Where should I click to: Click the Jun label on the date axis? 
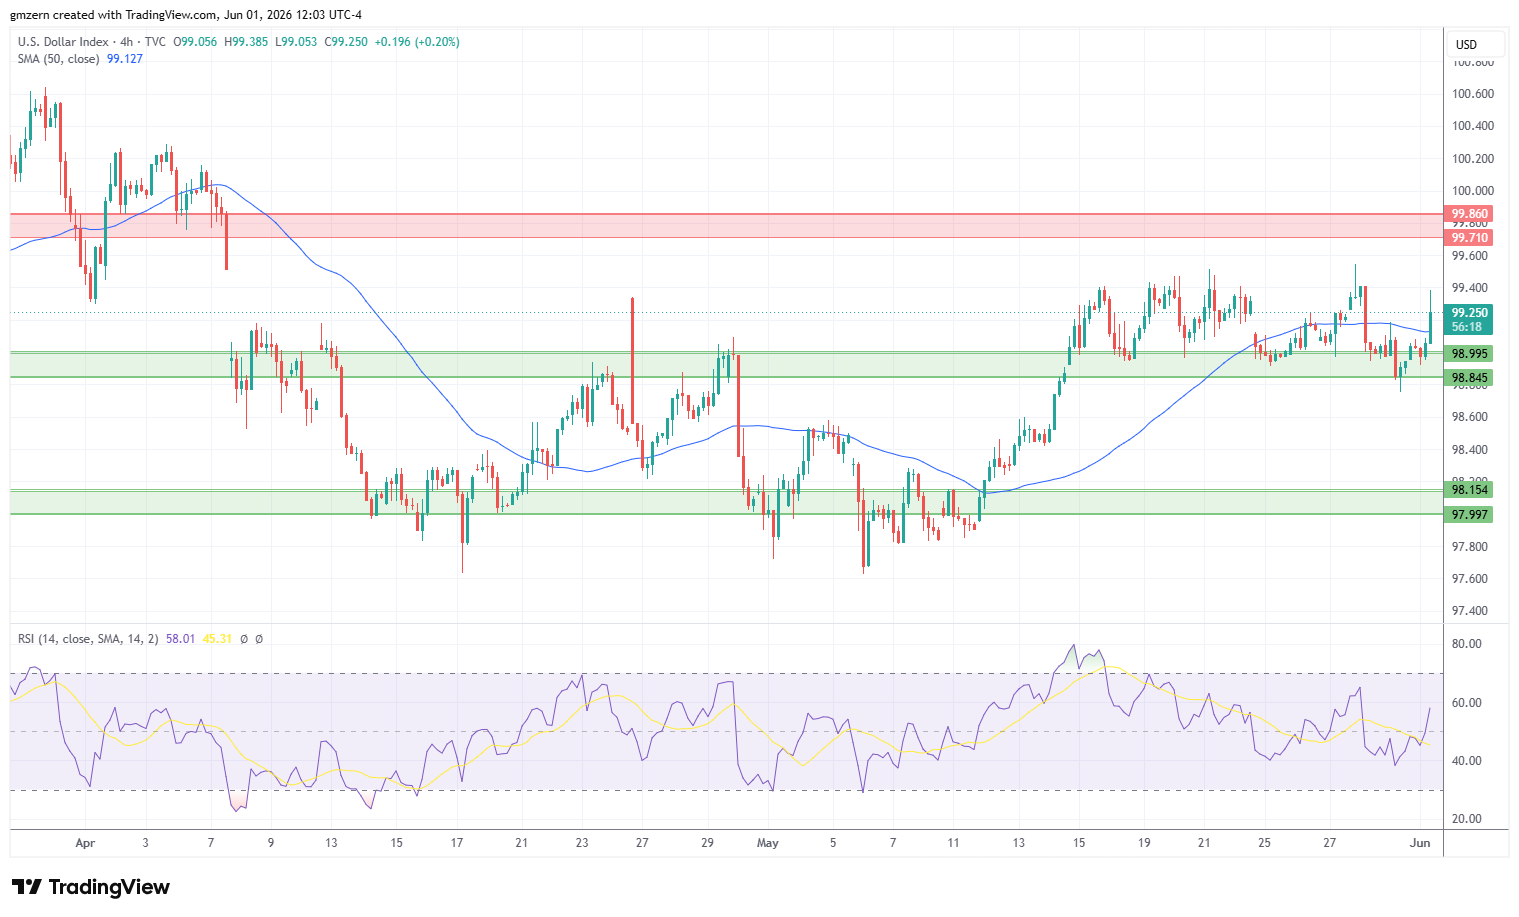pyautogui.click(x=1421, y=843)
